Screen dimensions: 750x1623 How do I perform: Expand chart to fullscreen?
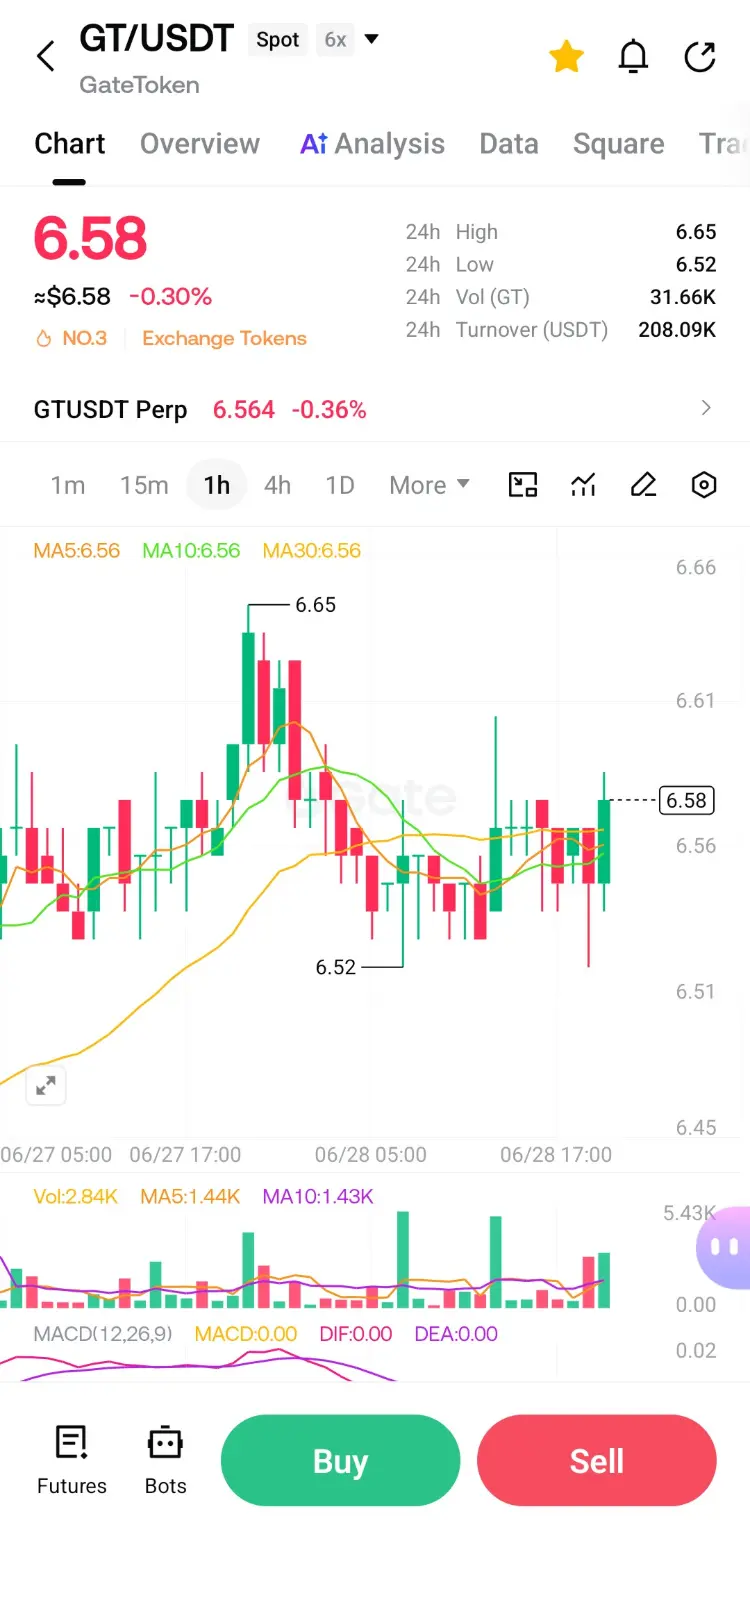(x=46, y=1085)
